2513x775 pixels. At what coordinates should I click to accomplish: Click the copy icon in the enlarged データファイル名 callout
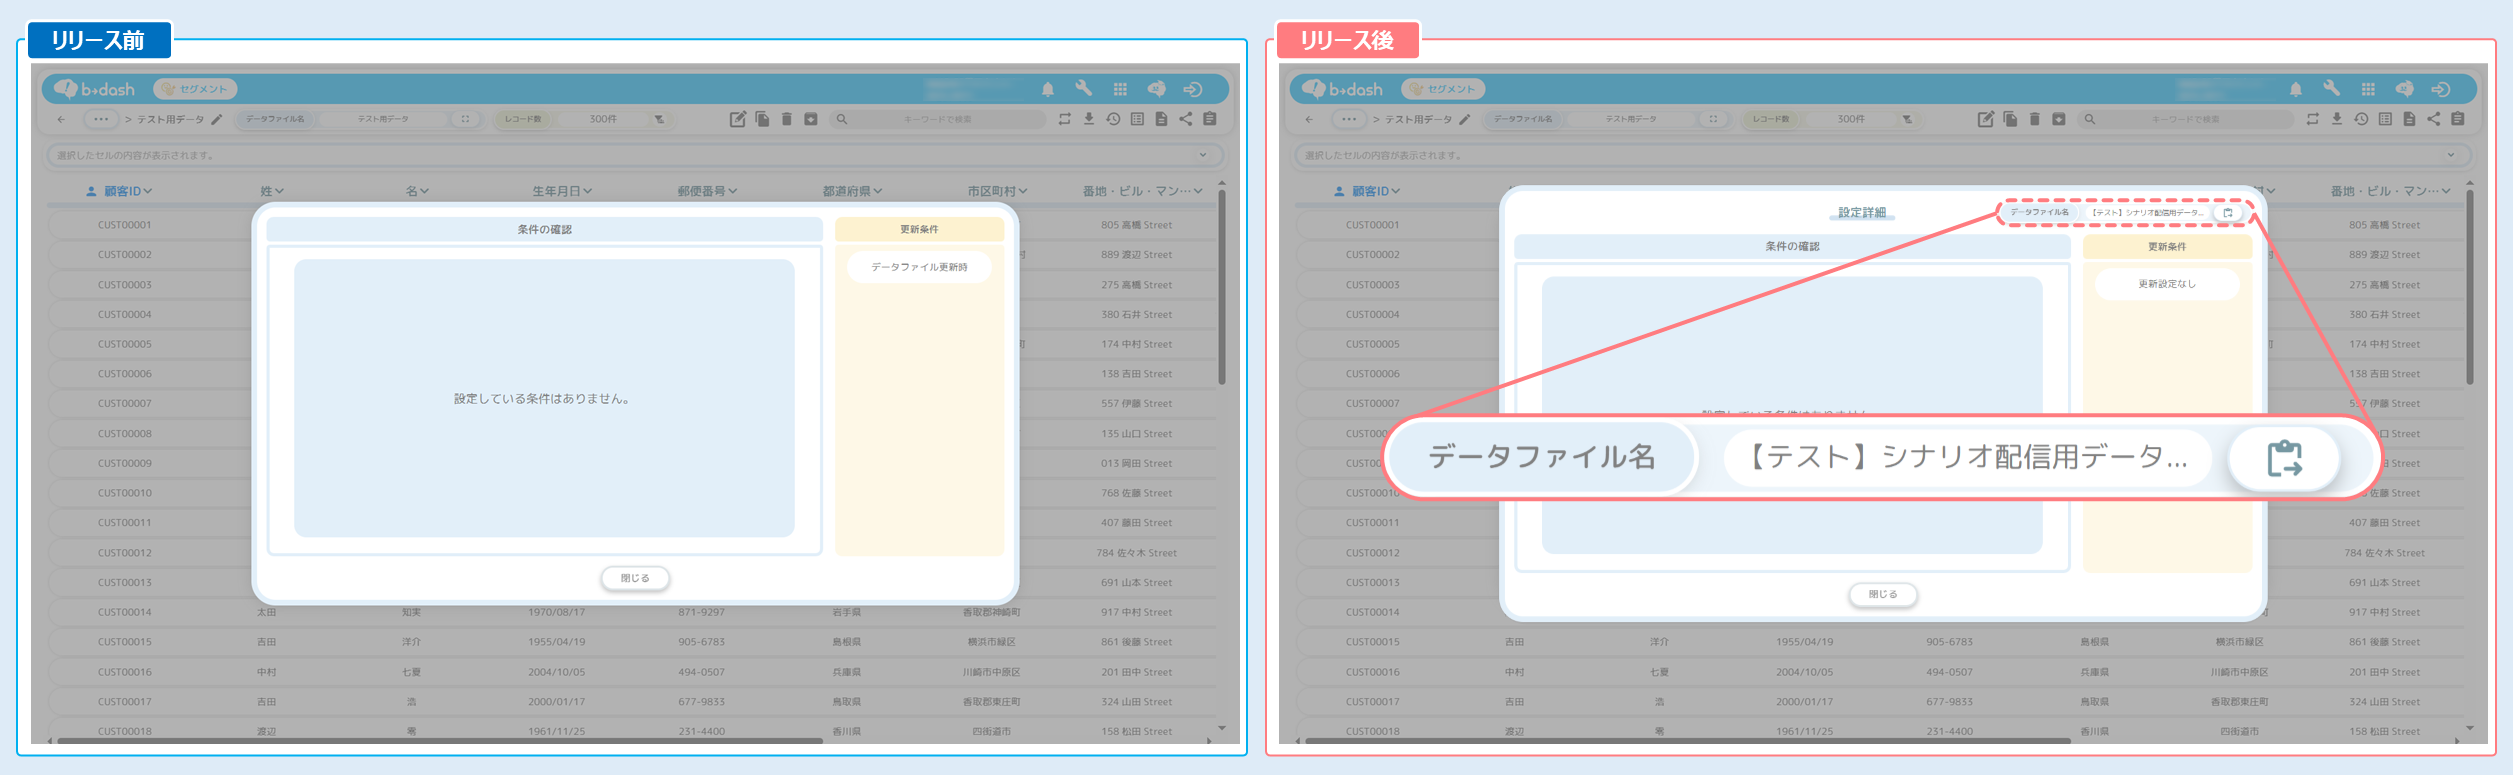pyautogui.click(x=2284, y=458)
